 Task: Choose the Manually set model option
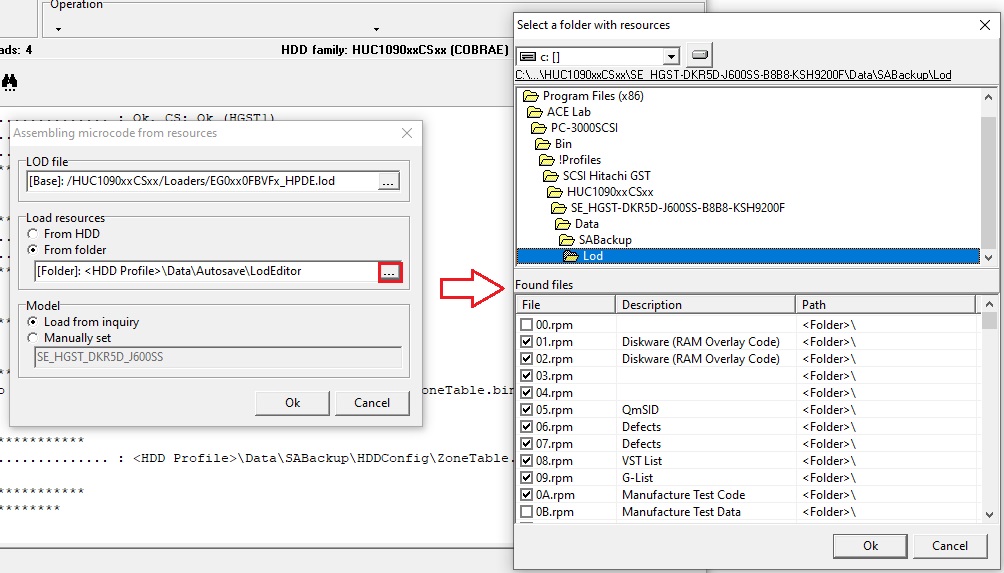(x=35, y=338)
